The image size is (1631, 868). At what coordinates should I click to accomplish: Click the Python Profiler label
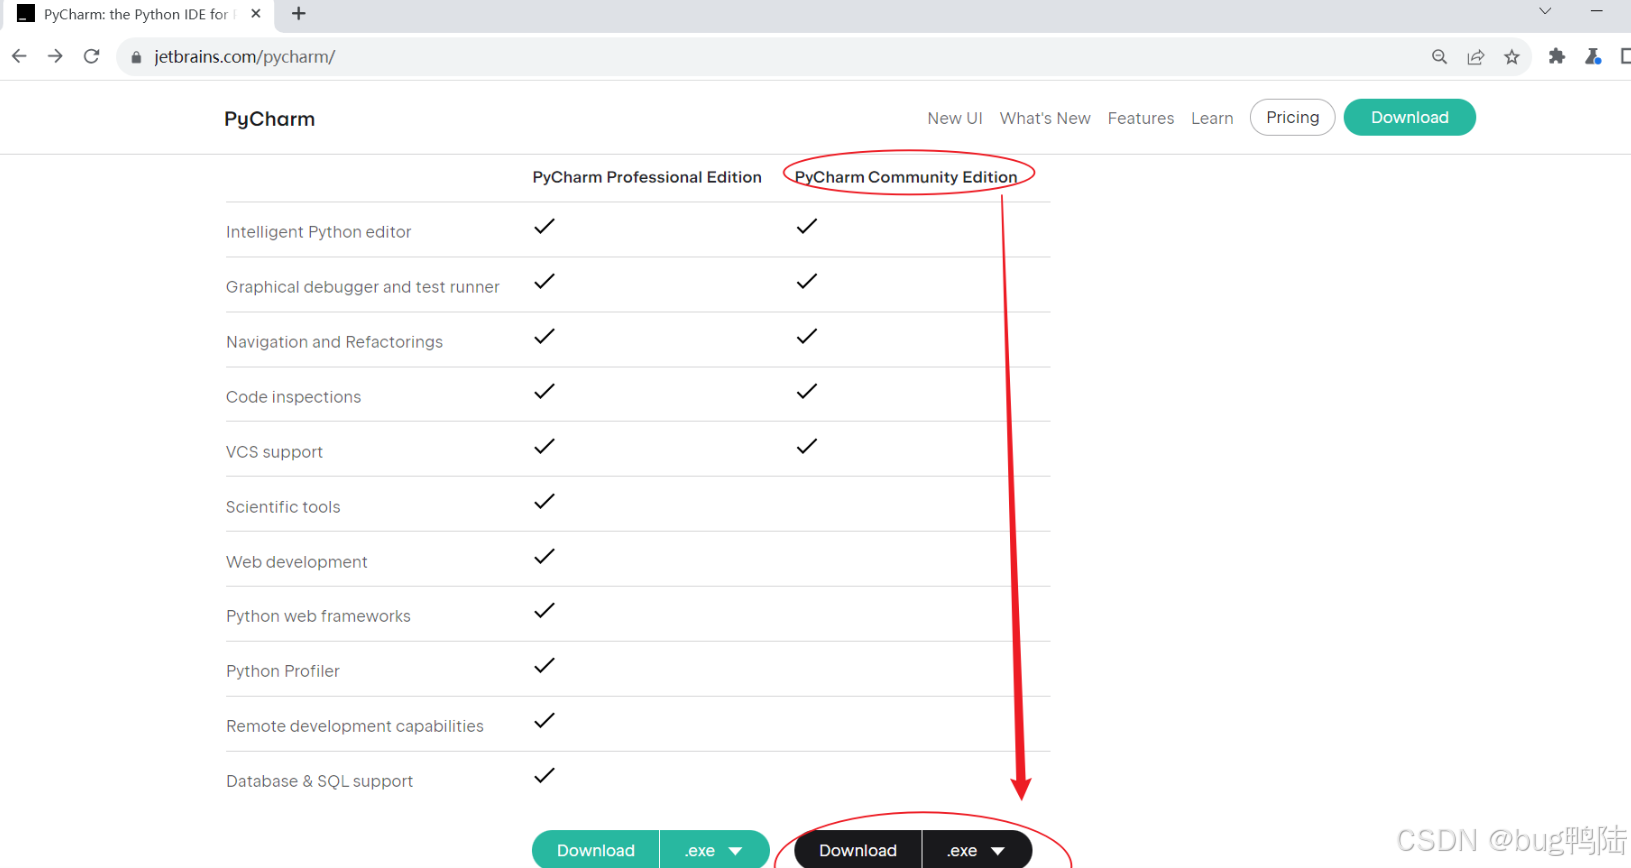(x=283, y=671)
